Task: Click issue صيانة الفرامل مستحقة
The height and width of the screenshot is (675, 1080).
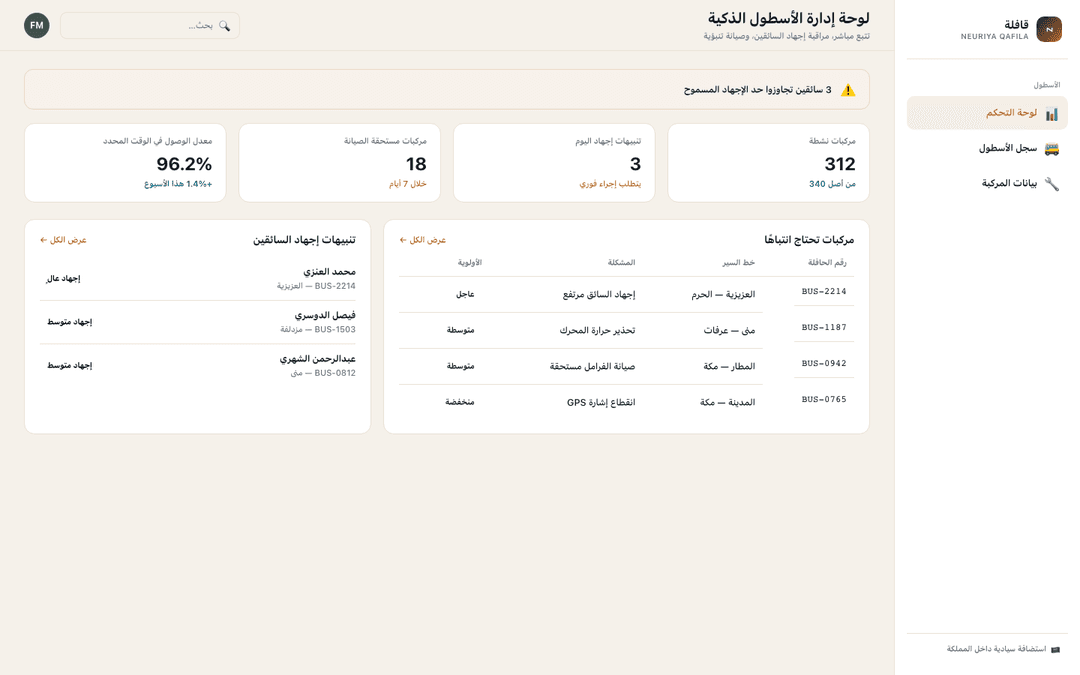Action: point(592,366)
